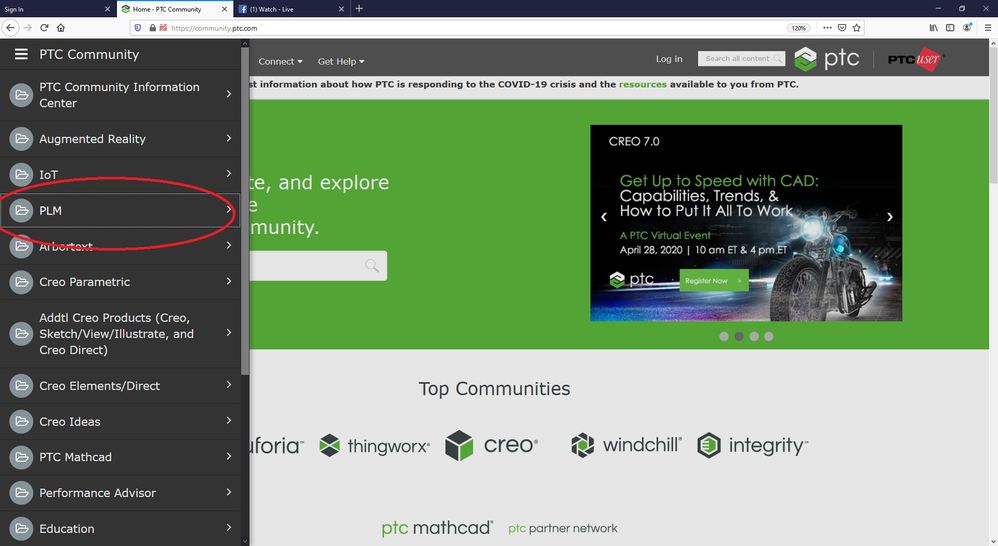Click the Register Now button on banner
This screenshot has height=546, width=998.
[713, 281]
